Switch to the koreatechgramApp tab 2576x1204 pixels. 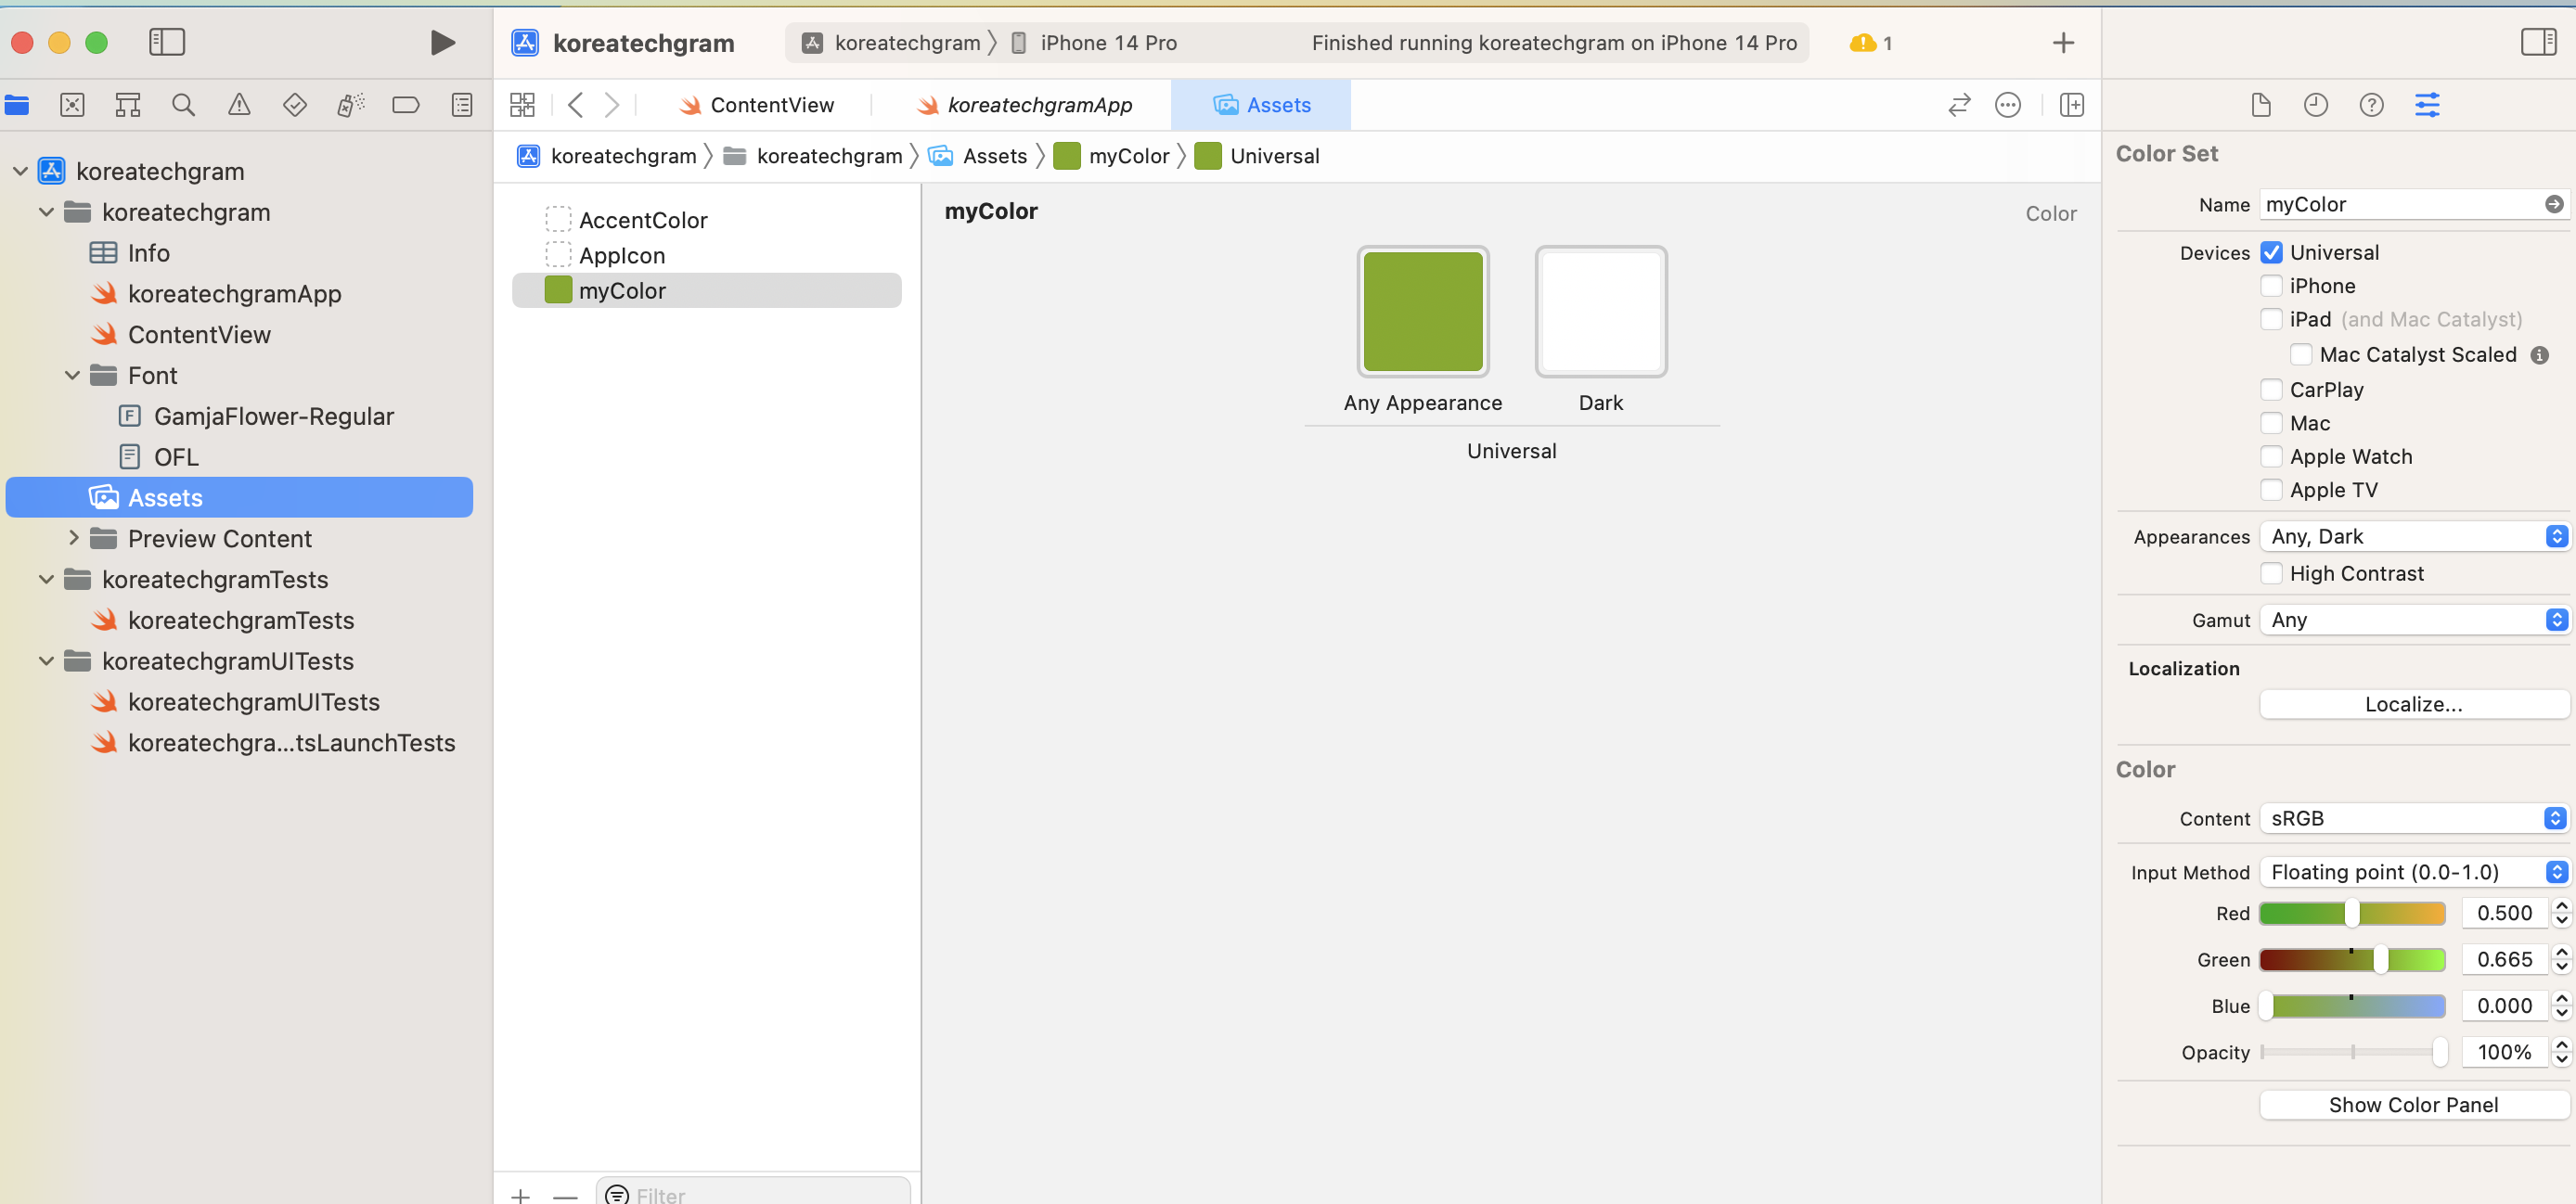coord(1025,105)
